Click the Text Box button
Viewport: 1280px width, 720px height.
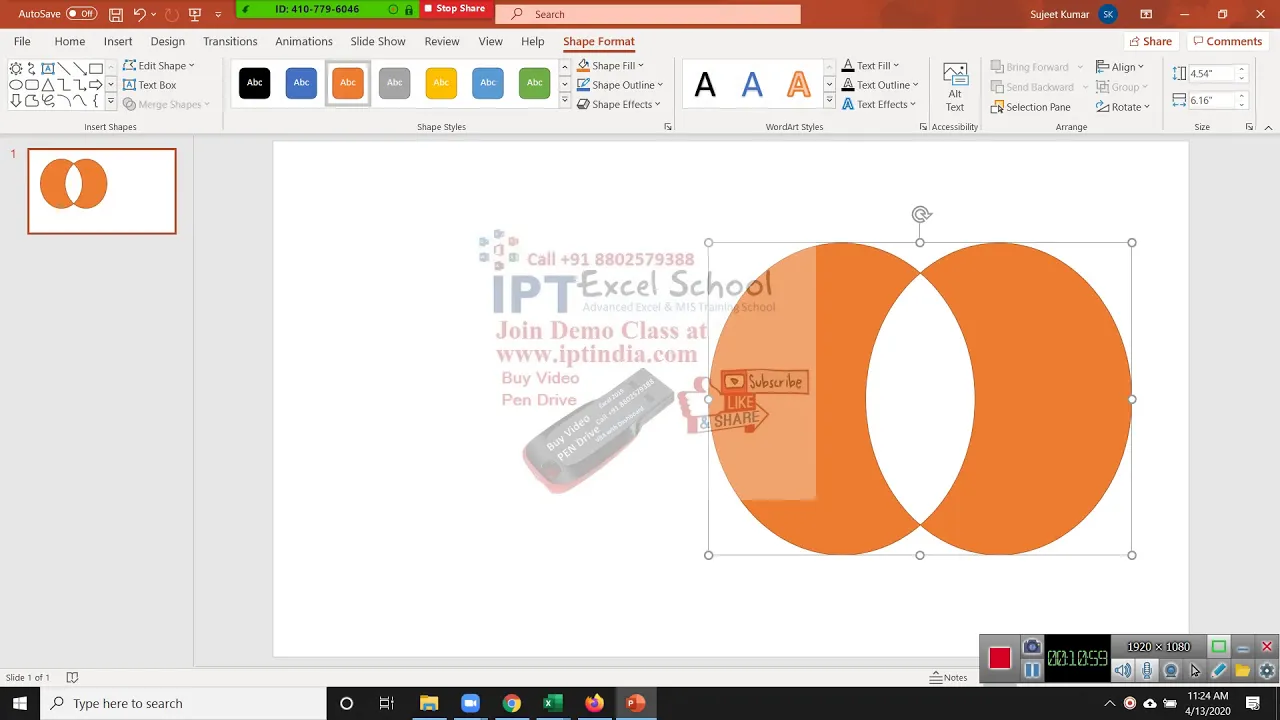pyautogui.click(x=150, y=85)
